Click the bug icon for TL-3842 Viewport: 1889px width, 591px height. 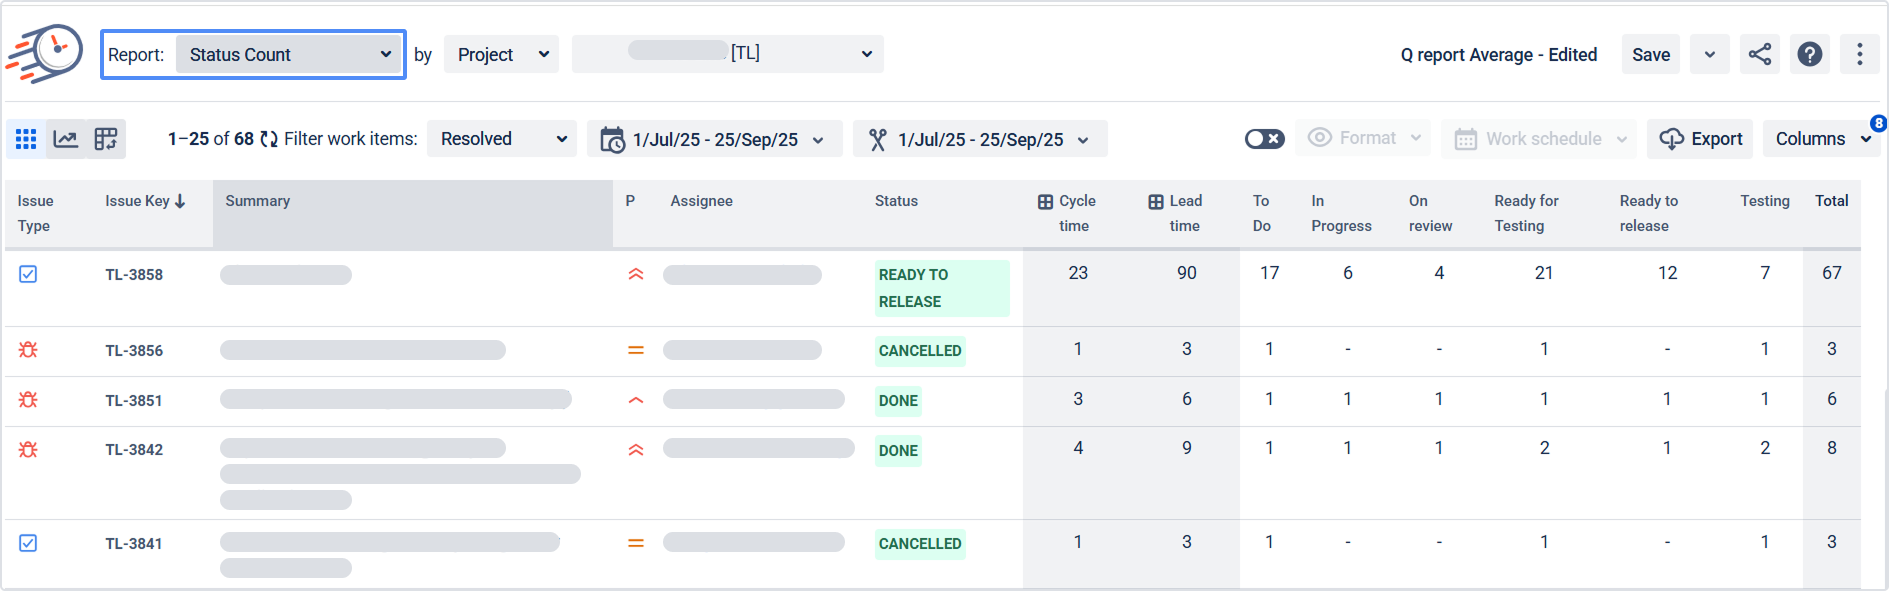28,450
